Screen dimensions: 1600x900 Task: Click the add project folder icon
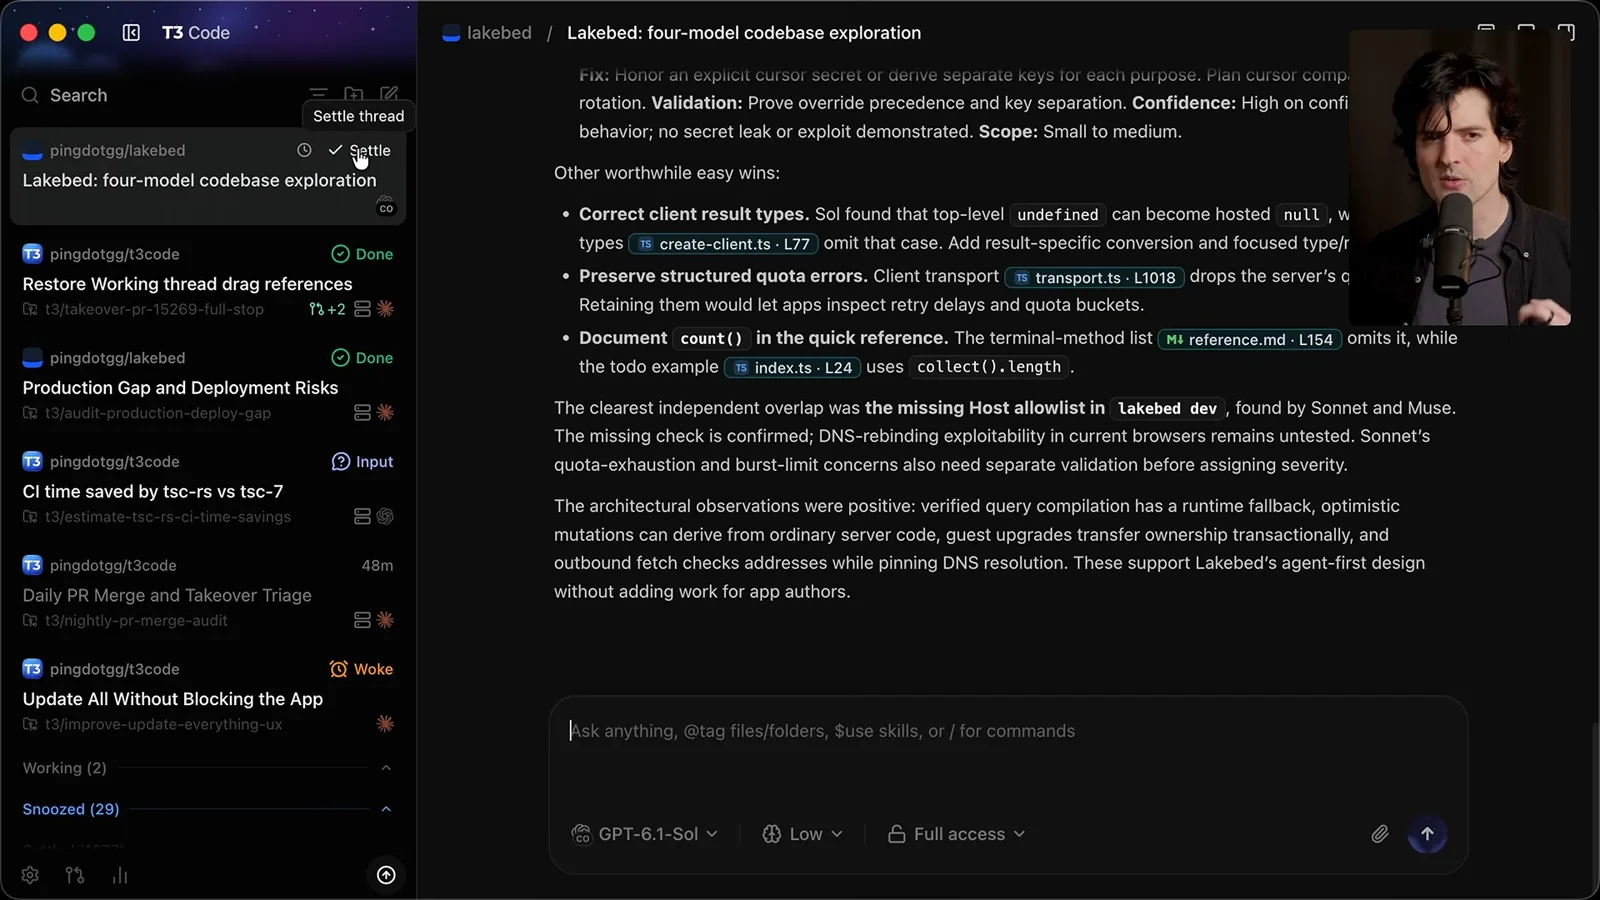point(354,94)
